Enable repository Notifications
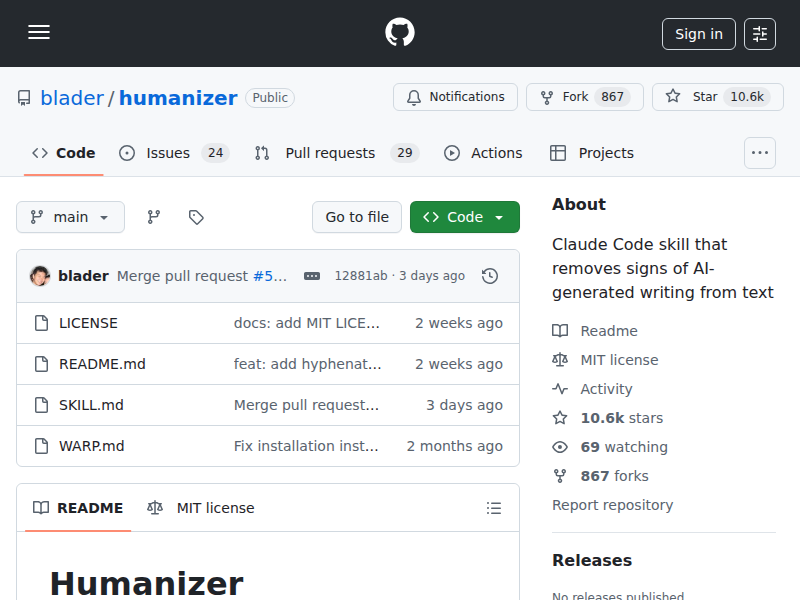 coord(455,97)
